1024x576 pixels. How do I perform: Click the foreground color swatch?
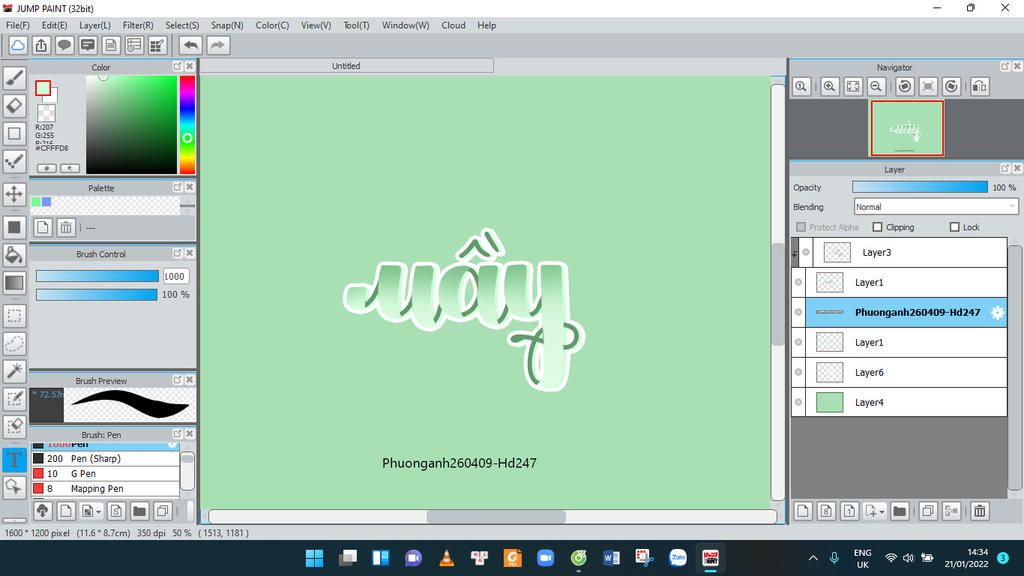43,88
